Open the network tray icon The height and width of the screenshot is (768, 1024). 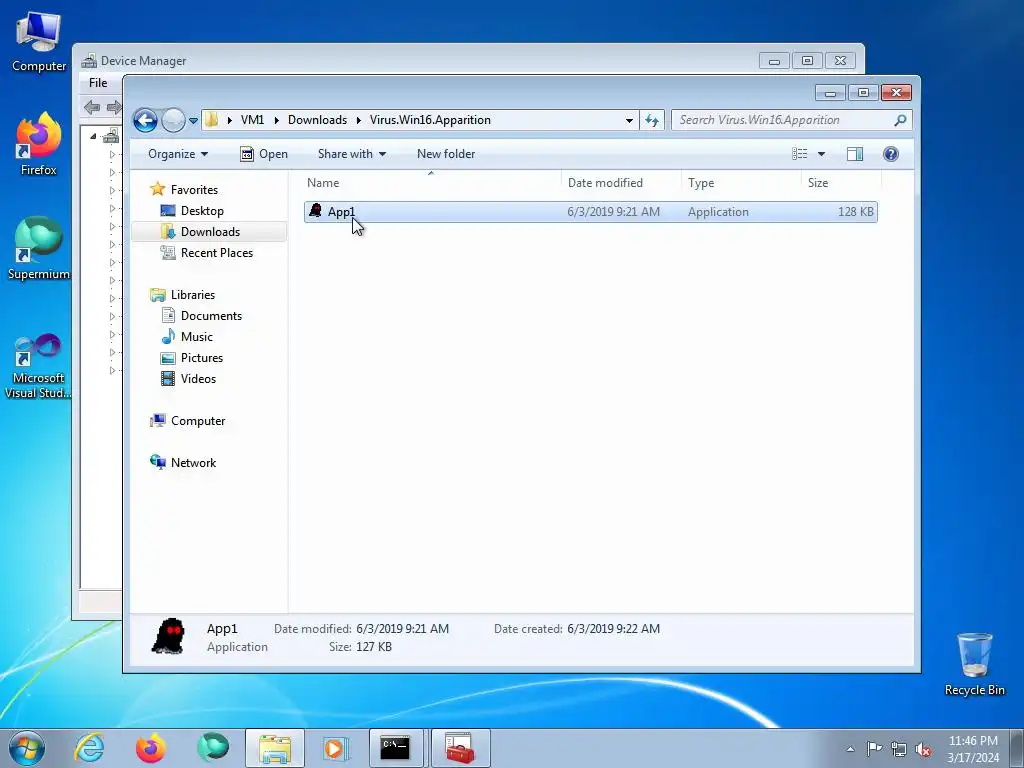click(899, 749)
